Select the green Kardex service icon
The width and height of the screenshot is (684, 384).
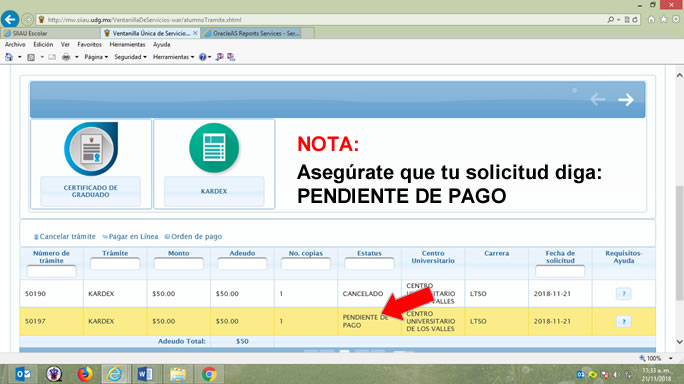point(214,148)
